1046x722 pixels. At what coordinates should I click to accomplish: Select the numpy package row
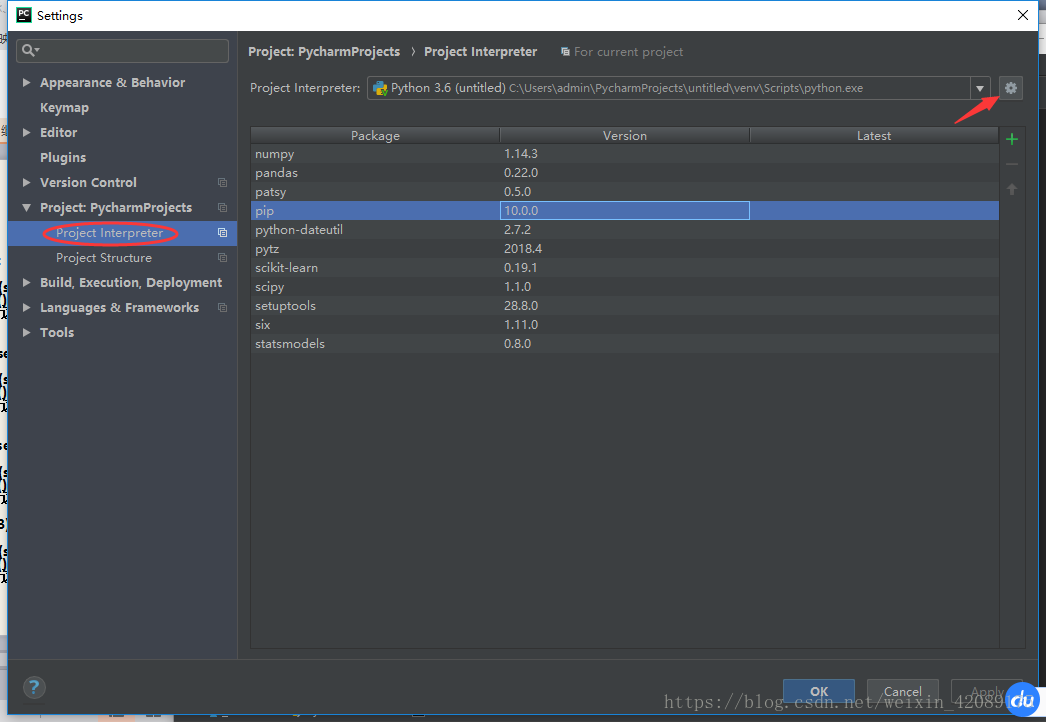tap(624, 153)
